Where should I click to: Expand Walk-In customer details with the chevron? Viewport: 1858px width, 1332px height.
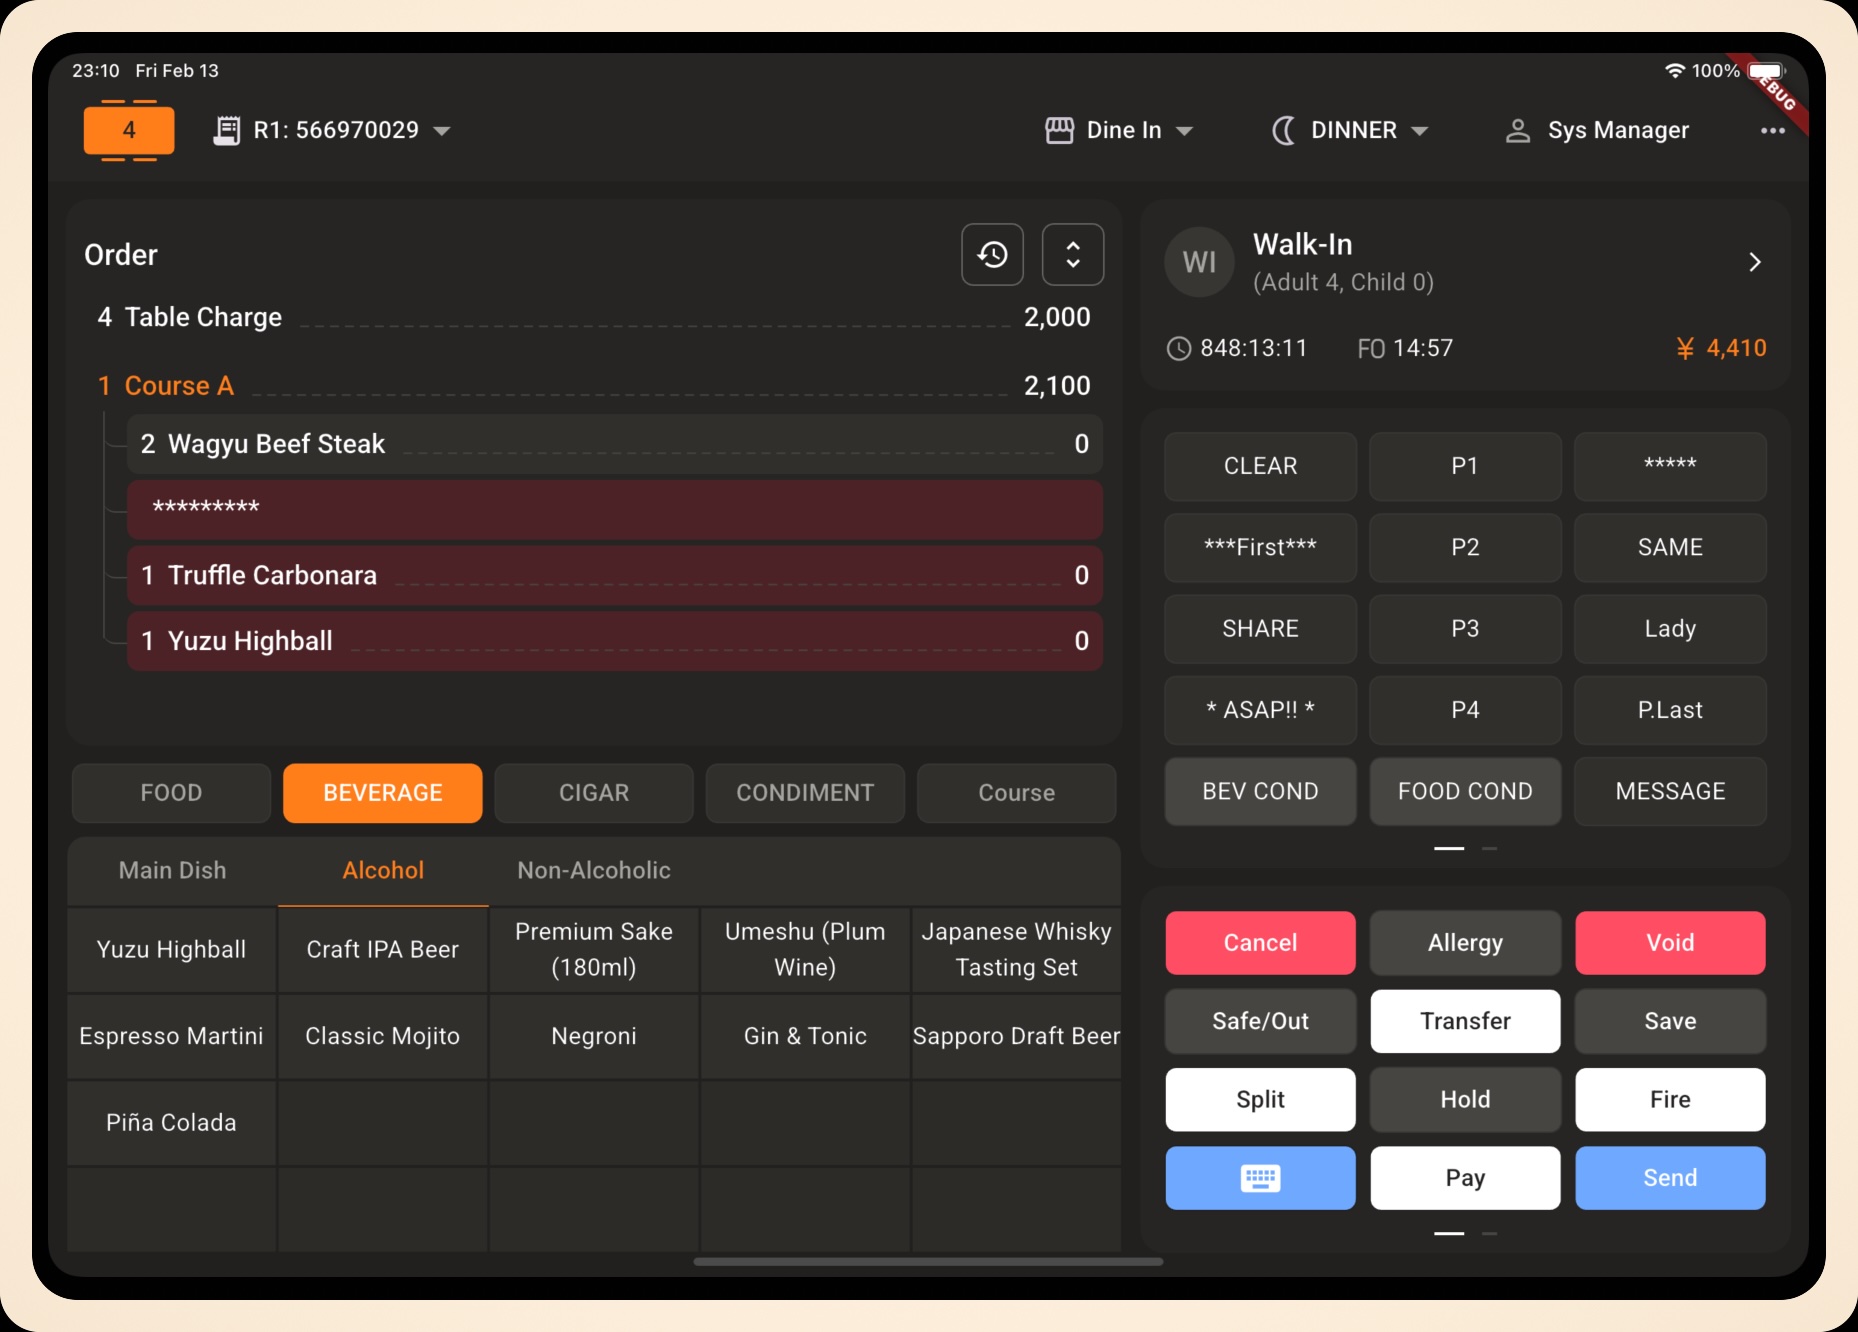pos(1754,261)
